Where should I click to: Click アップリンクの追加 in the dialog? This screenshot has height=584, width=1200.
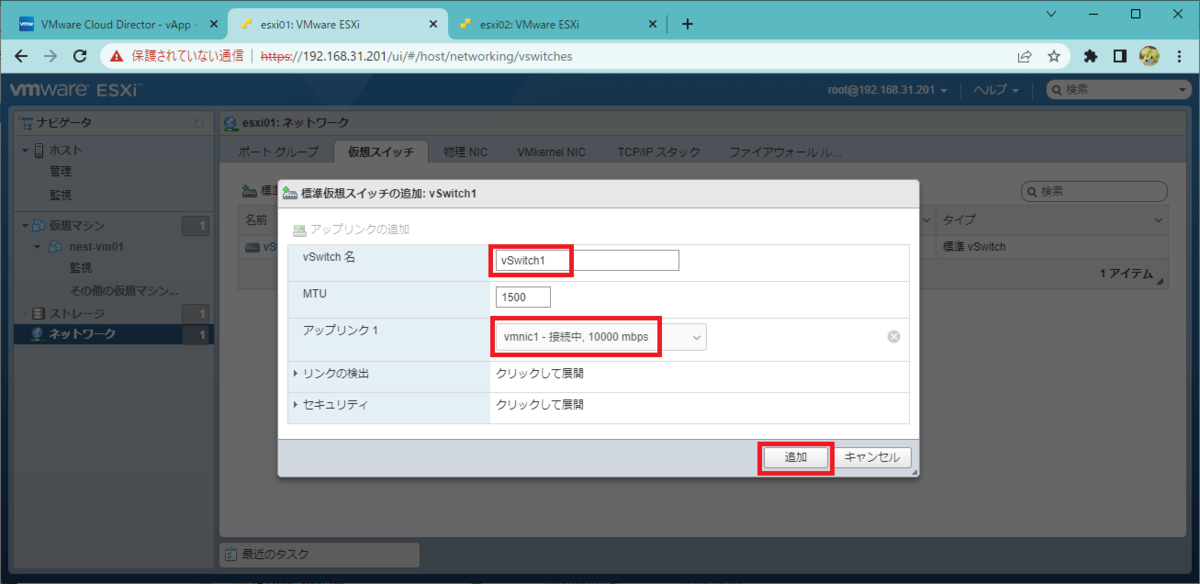tap(350, 230)
